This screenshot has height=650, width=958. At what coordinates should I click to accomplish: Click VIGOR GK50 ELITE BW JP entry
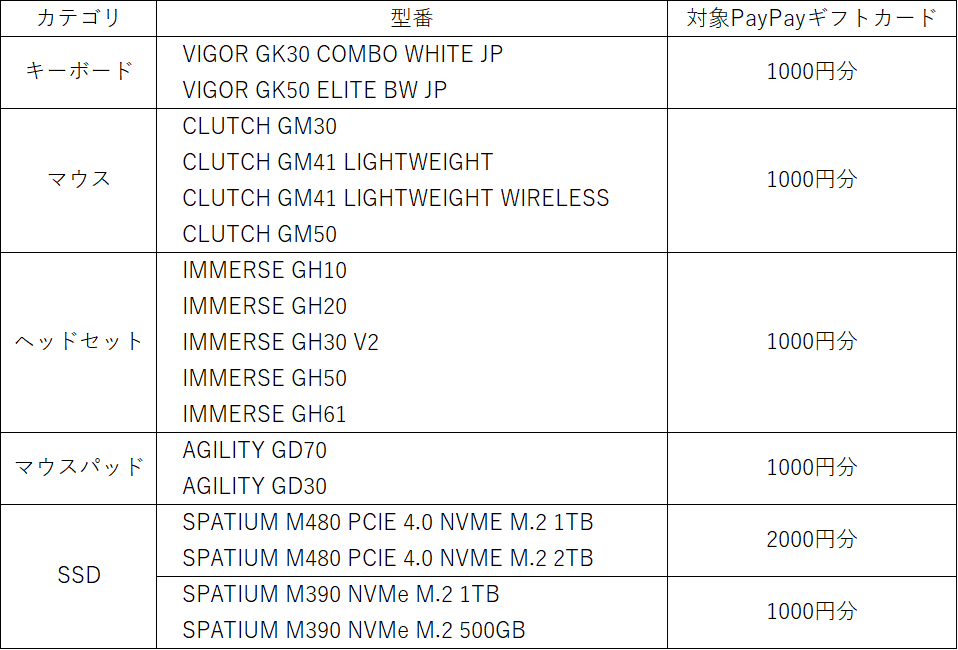[314, 90]
